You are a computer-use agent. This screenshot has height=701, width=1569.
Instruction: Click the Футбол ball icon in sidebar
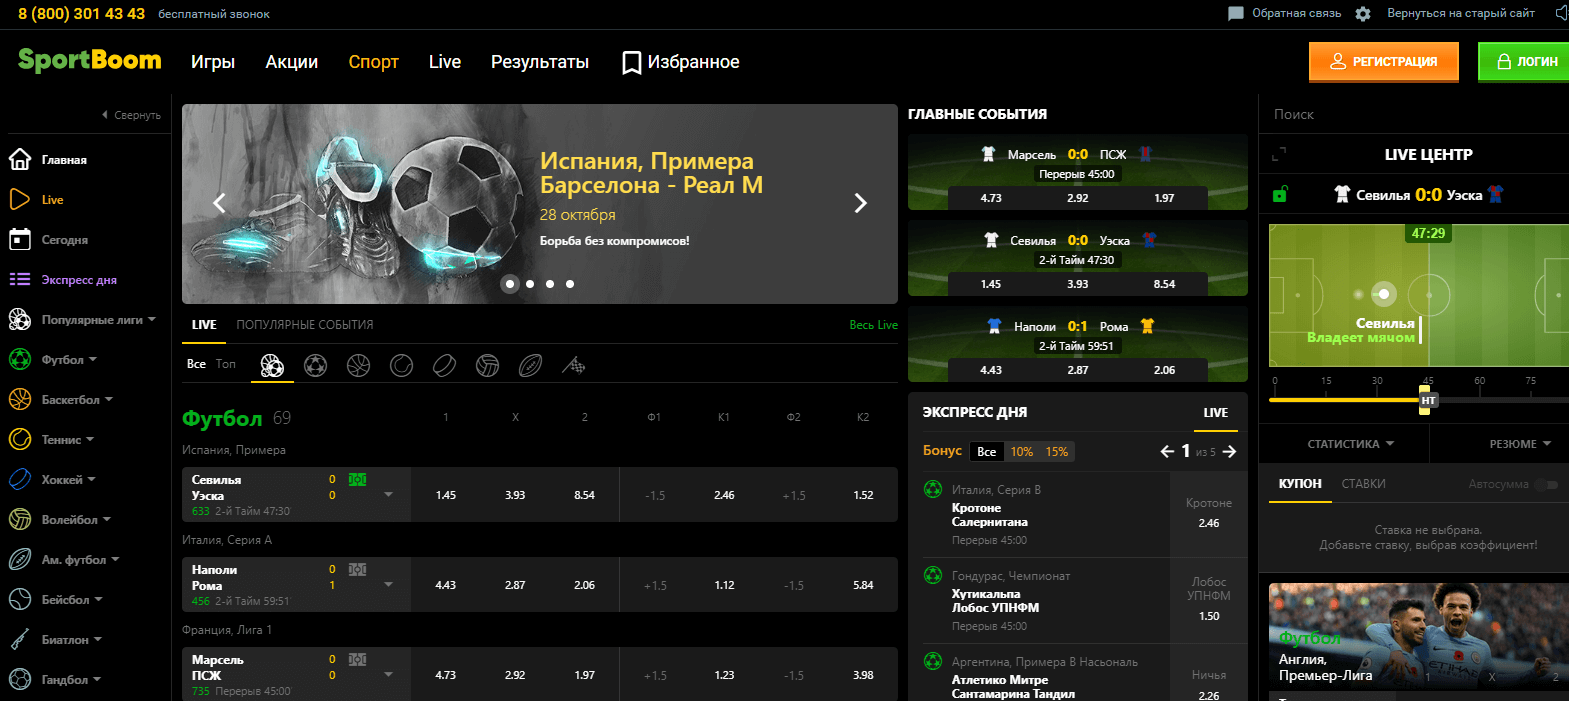[20, 359]
